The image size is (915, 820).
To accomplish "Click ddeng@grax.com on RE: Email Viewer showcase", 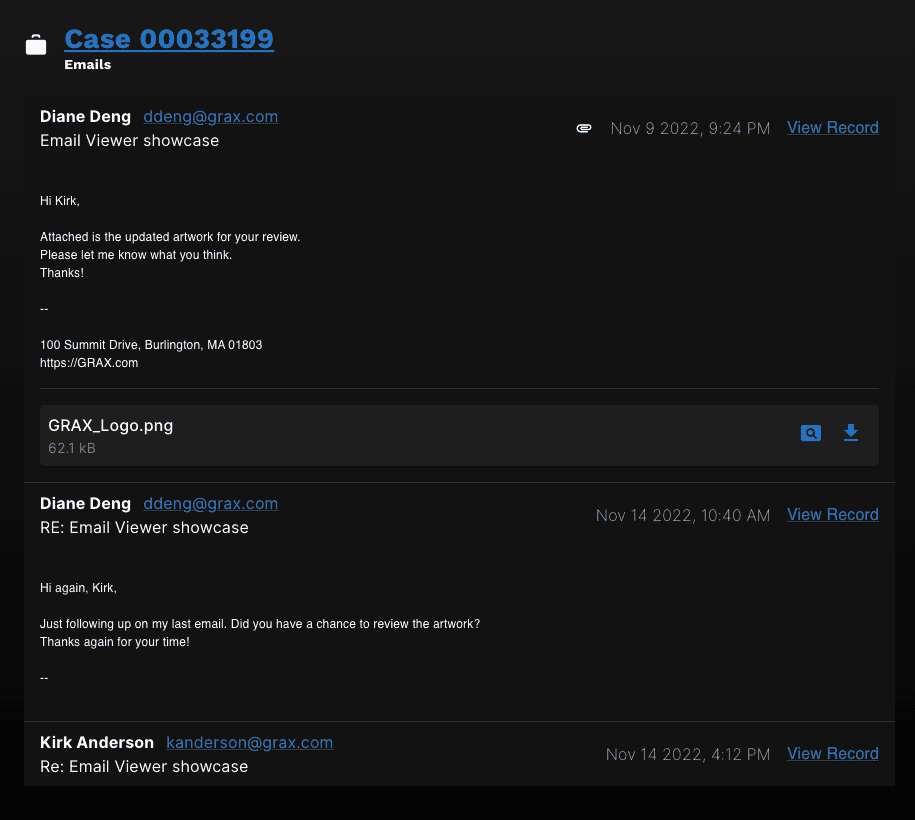I will click(x=211, y=504).
